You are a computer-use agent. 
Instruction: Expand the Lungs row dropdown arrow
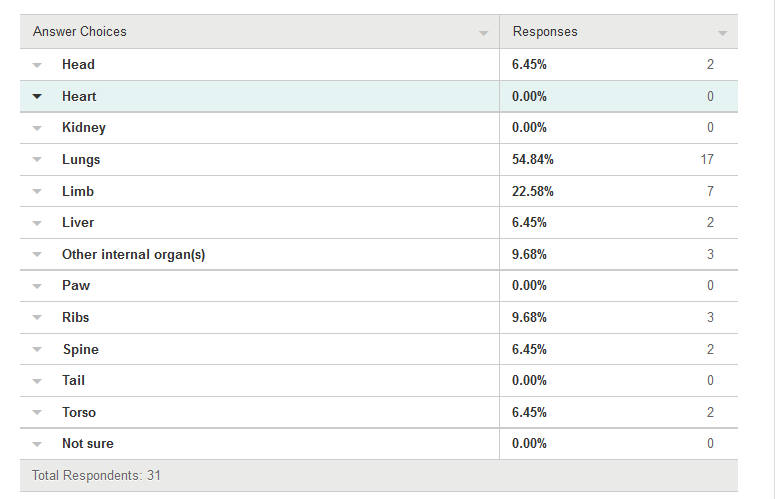tap(37, 160)
